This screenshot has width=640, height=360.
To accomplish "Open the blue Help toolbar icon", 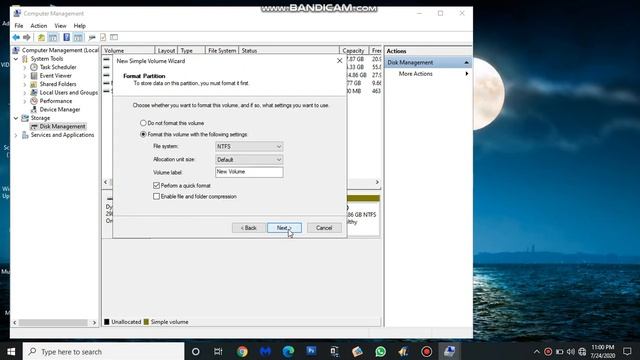I will tap(67, 38).
